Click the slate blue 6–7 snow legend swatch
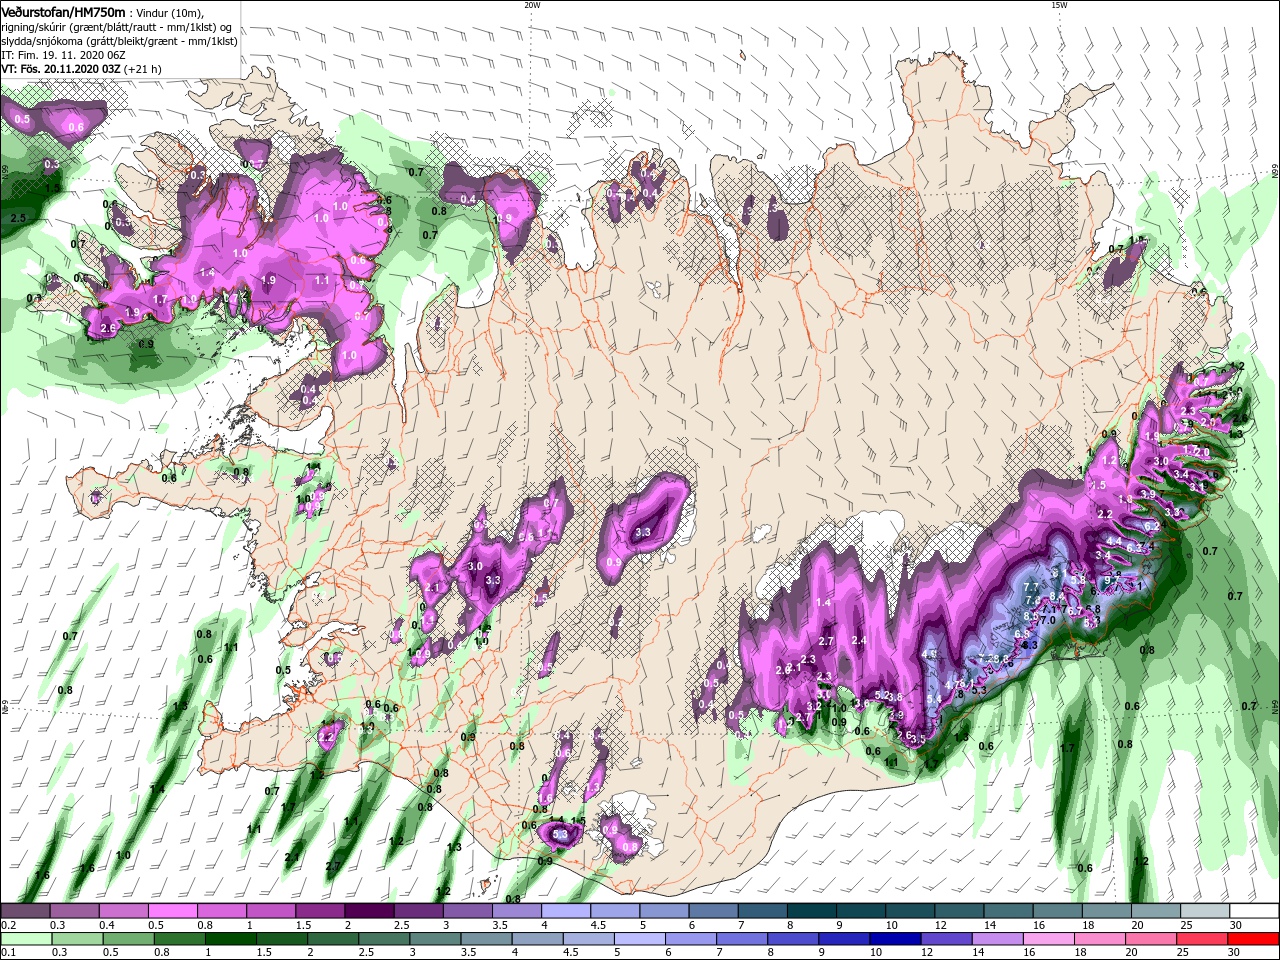 point(713,911)
